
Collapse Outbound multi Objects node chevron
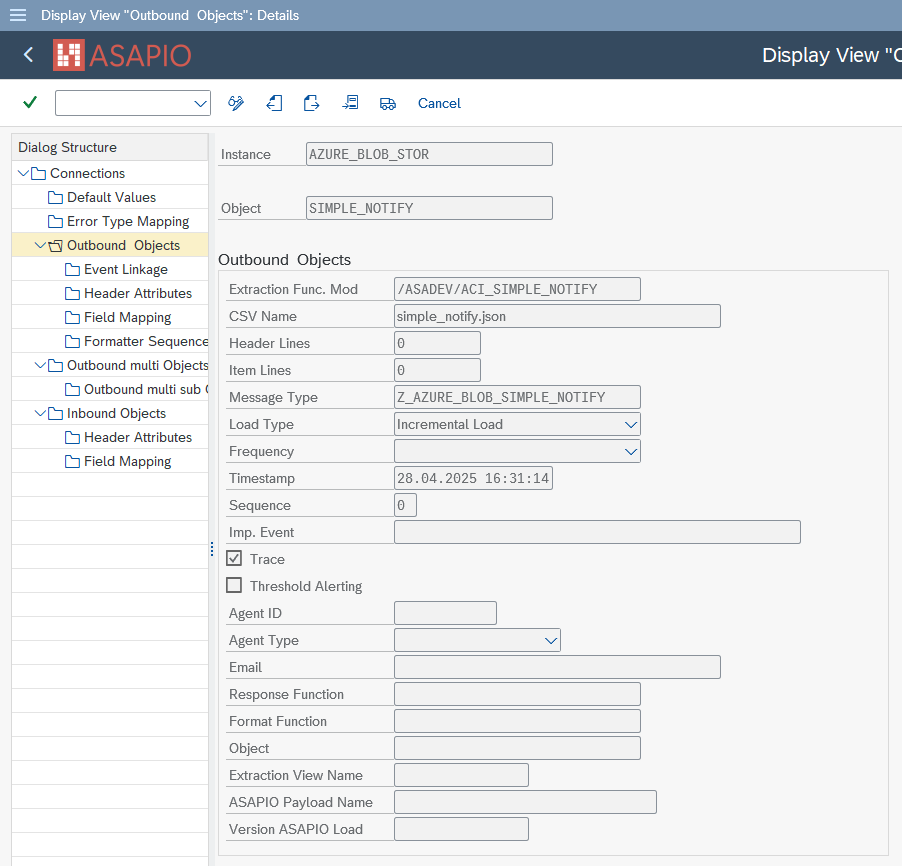point(40,365)
